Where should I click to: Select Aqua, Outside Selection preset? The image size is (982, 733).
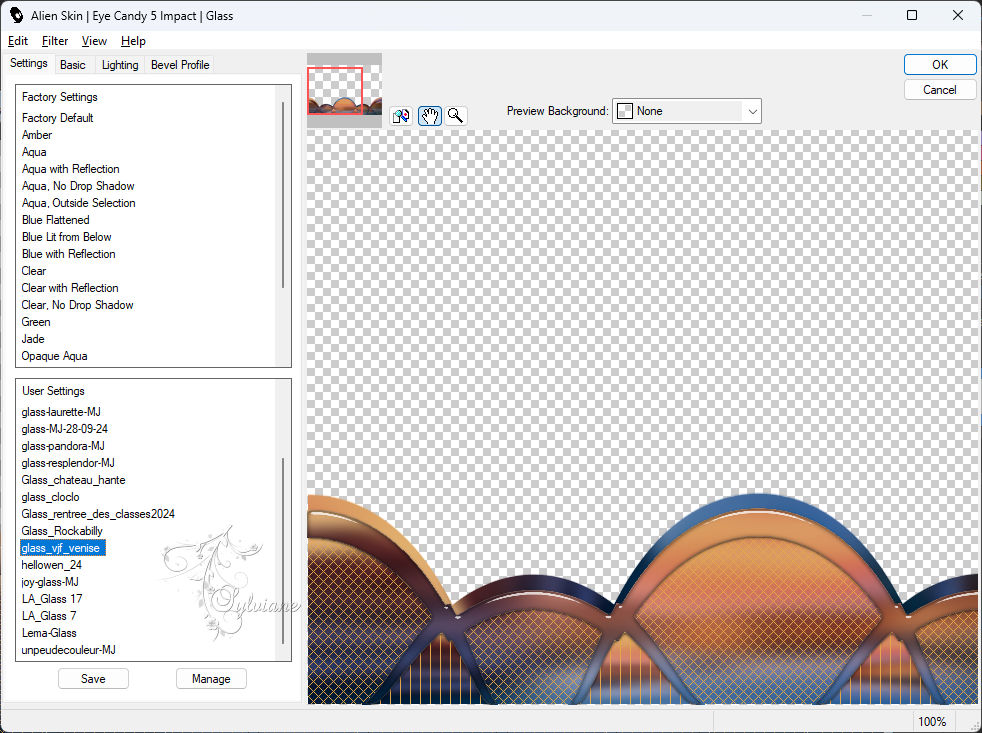79,202
